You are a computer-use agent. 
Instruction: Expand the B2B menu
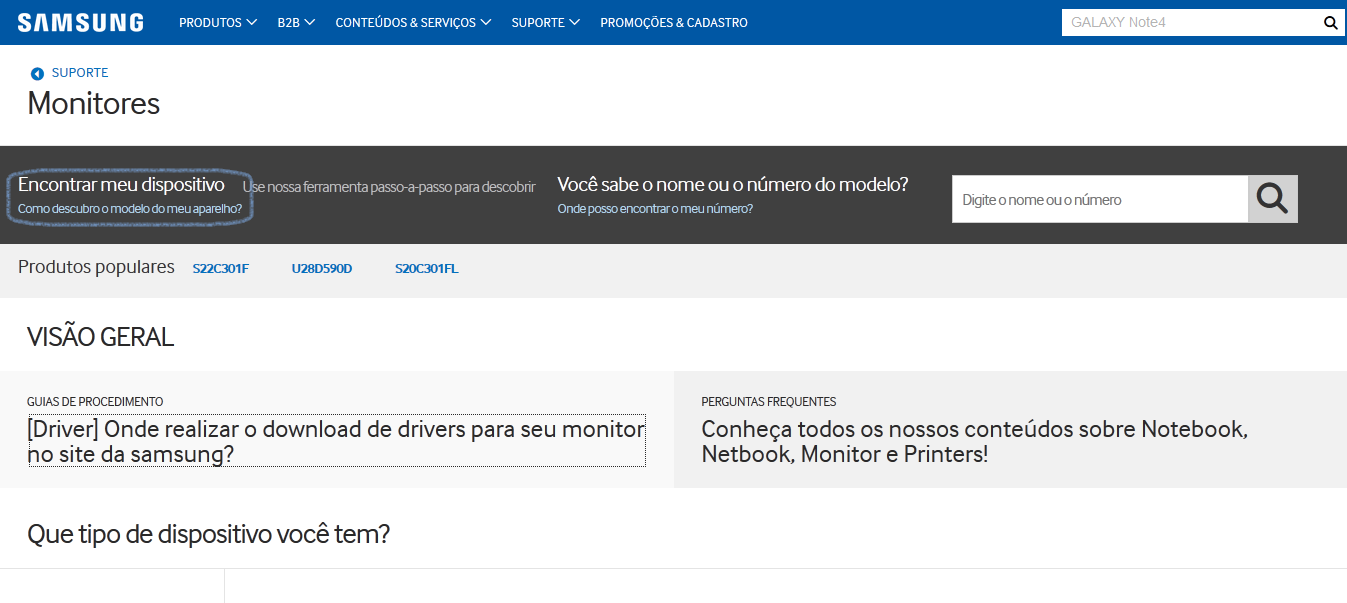click(297, 22)
